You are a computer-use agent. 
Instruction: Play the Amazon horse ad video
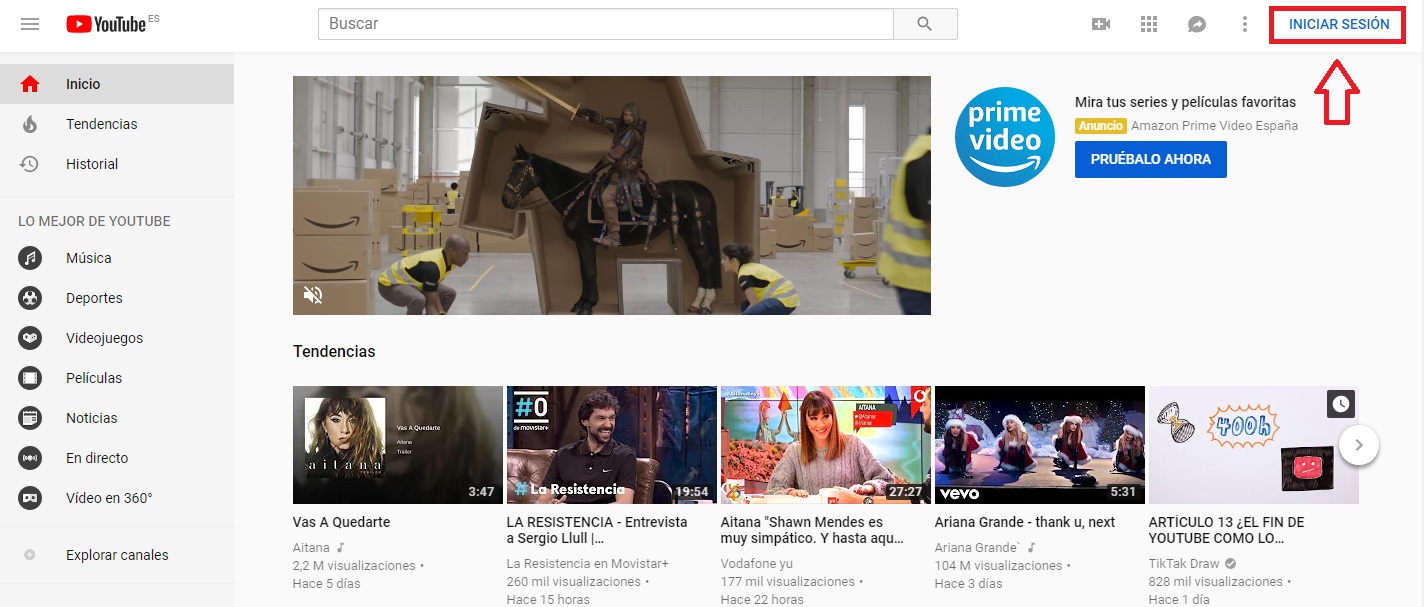point(612,195)
